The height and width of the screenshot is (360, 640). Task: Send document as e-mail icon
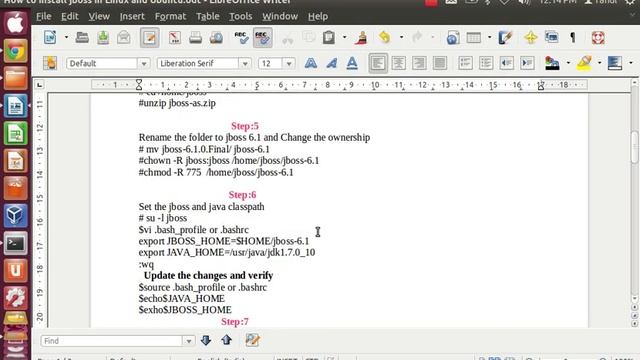coord(124,38)
